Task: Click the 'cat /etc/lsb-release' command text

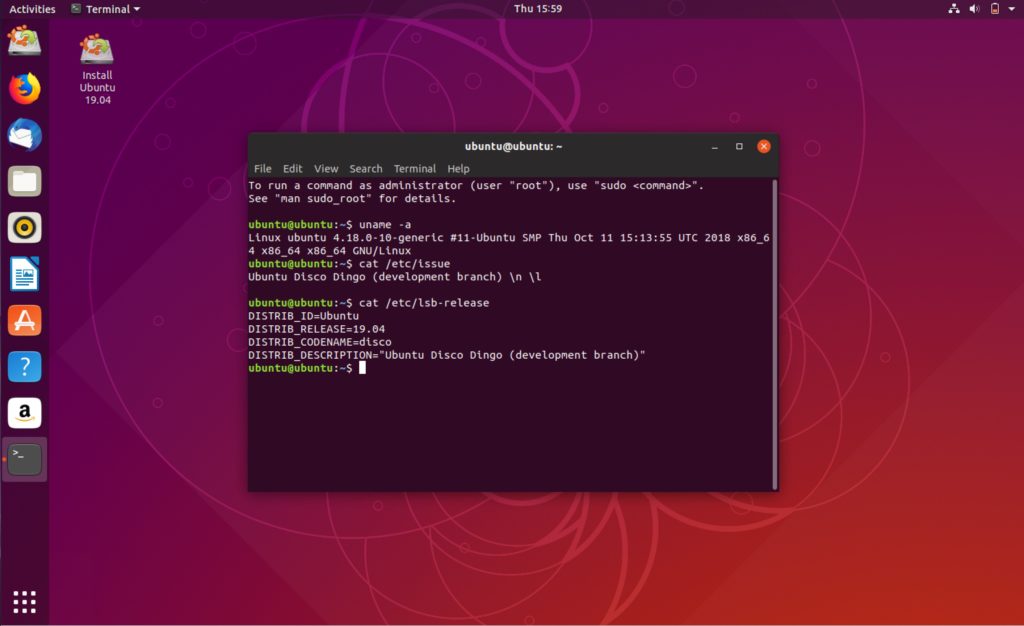Action: click(424, 303)
